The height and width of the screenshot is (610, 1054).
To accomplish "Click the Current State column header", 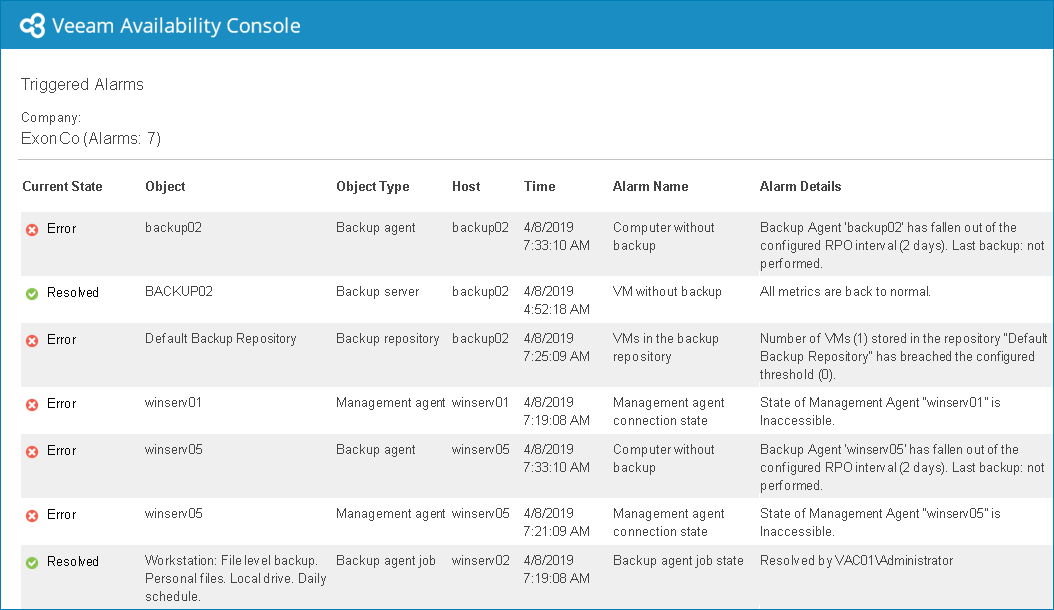I will [x=62, y=186].
